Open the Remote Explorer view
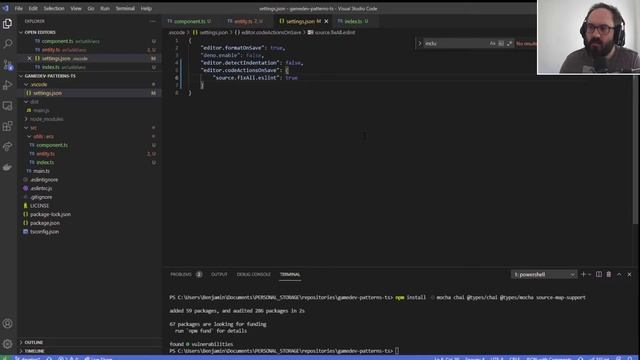The image size is (640, 360). (x=7, y=106)
